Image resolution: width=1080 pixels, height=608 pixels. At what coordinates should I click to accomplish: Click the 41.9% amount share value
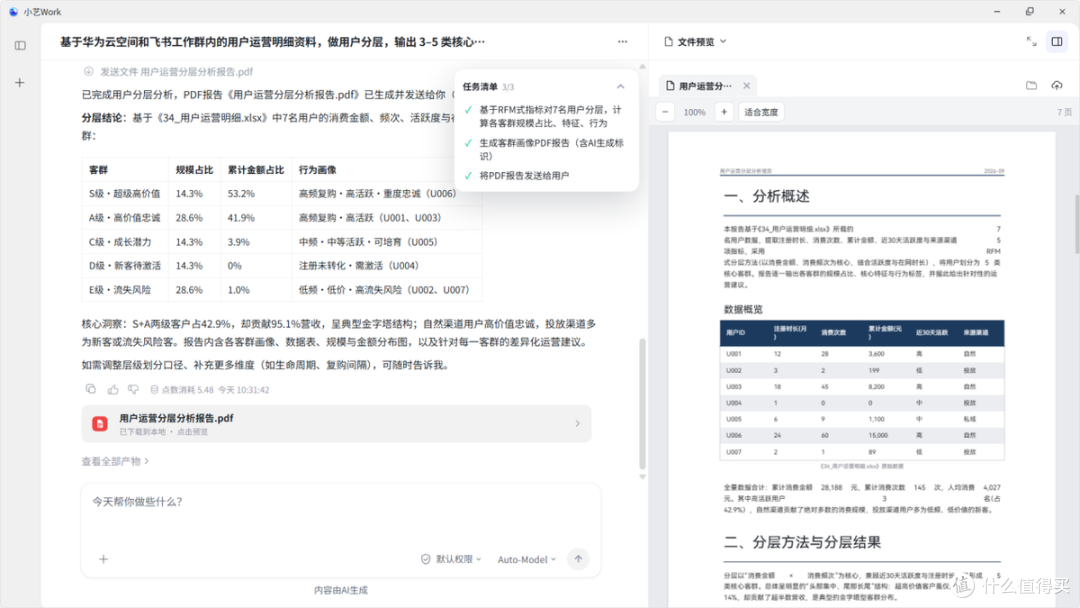(x=241, y=218)
